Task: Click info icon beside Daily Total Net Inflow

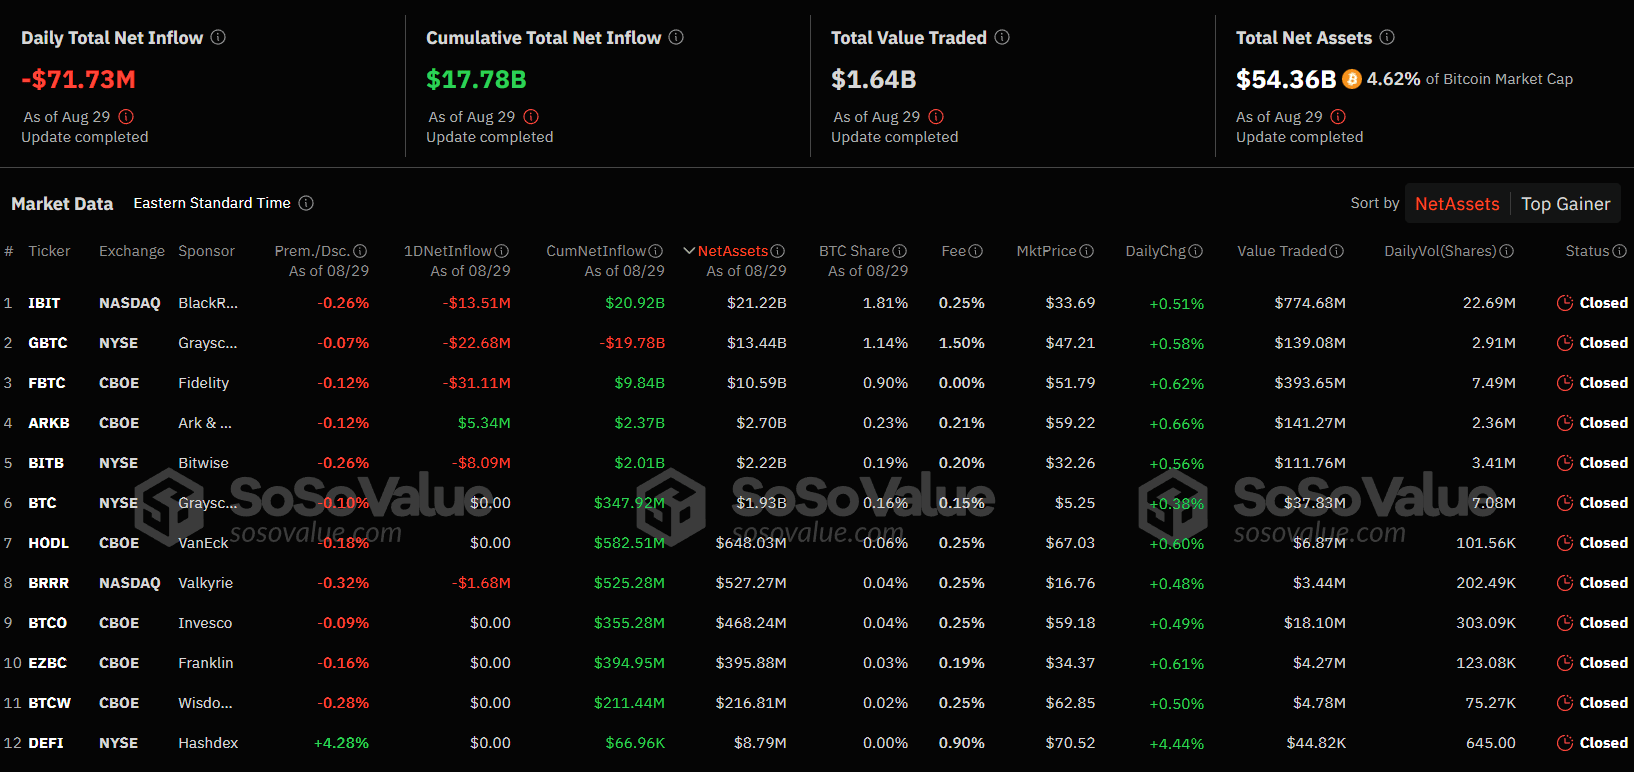Action: (218, 37)
